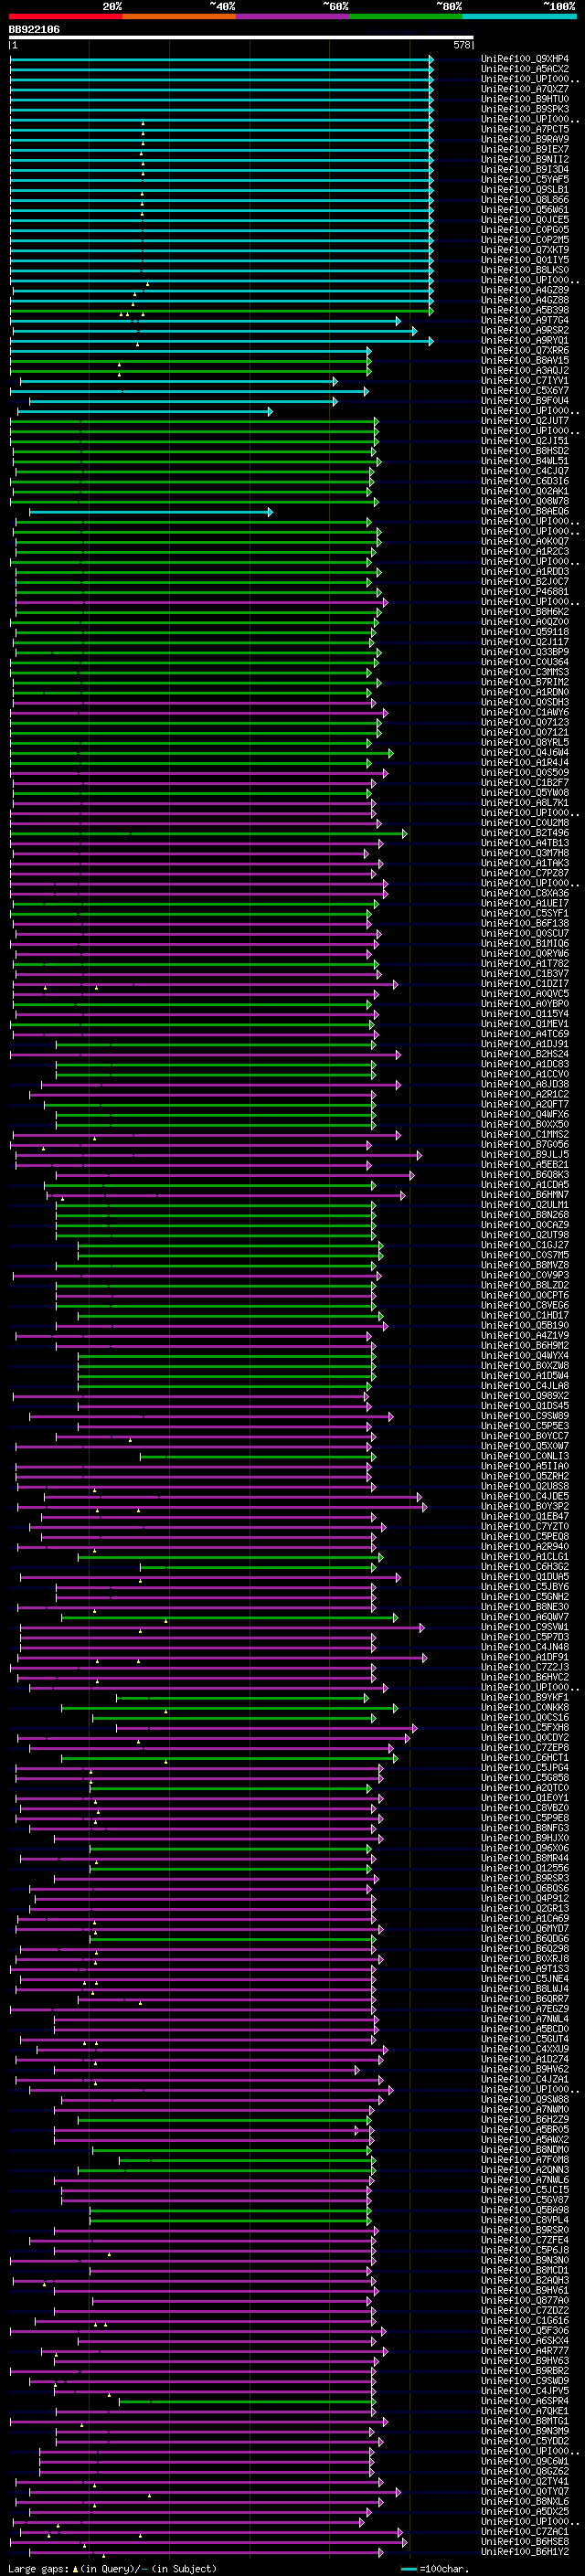Select the UniRef100_B9F0U4 label
The height and width of the screenshot is (2576, 585).
525,400
